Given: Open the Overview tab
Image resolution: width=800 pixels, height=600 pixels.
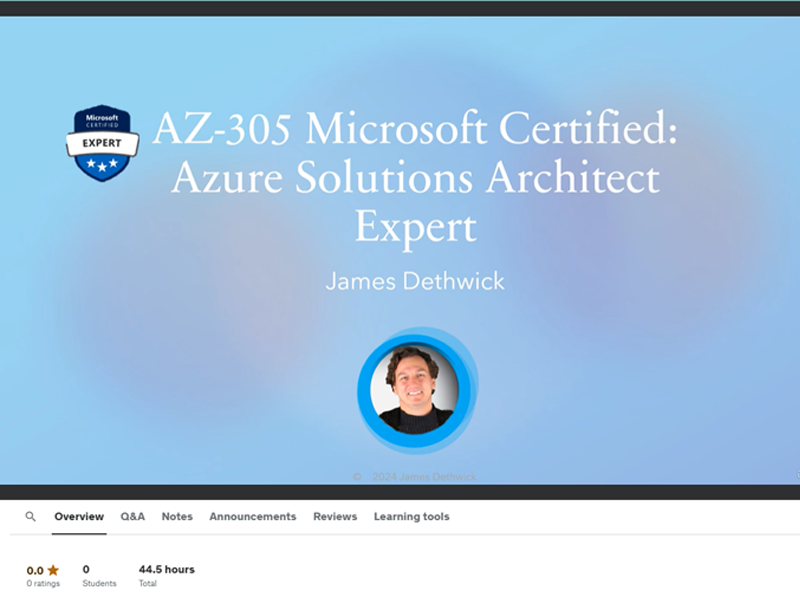Looking at the screenshot, I should pyautogui.click(x=79, y=517).
